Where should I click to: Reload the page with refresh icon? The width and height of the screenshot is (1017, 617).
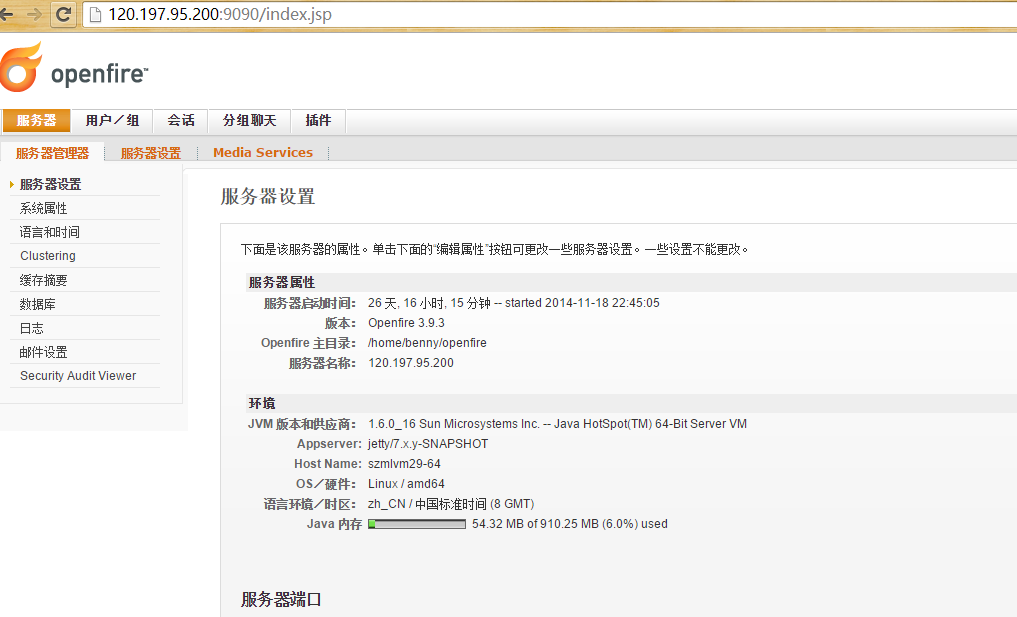click(63, 14)
